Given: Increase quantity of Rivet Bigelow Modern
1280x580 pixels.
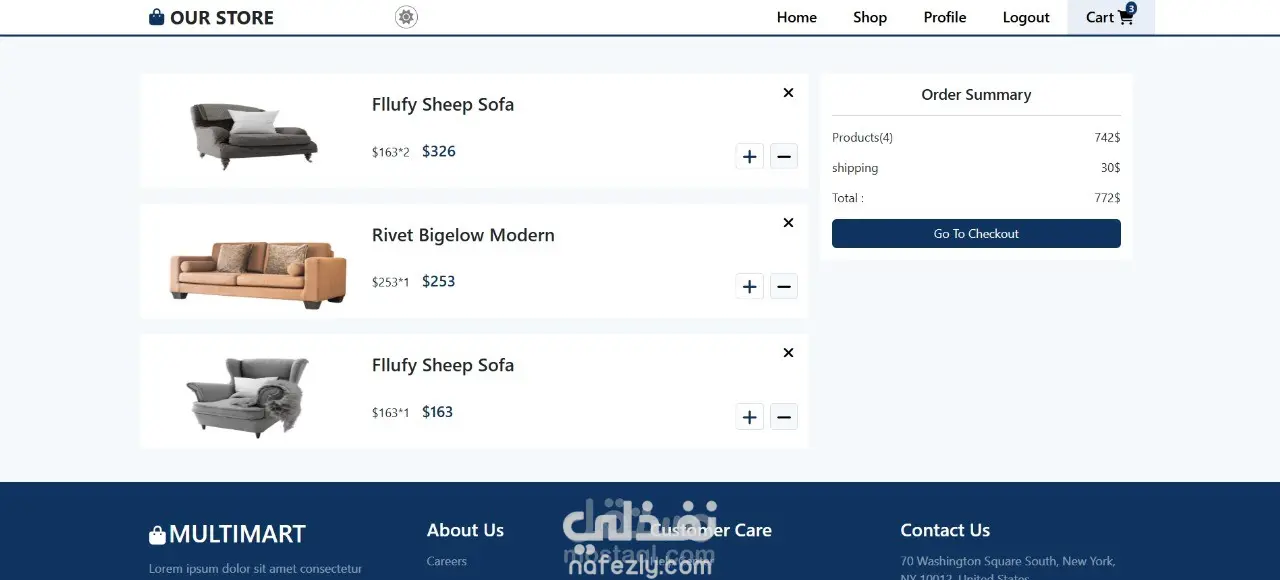Looking at the screenshot, I should (749, 287).
